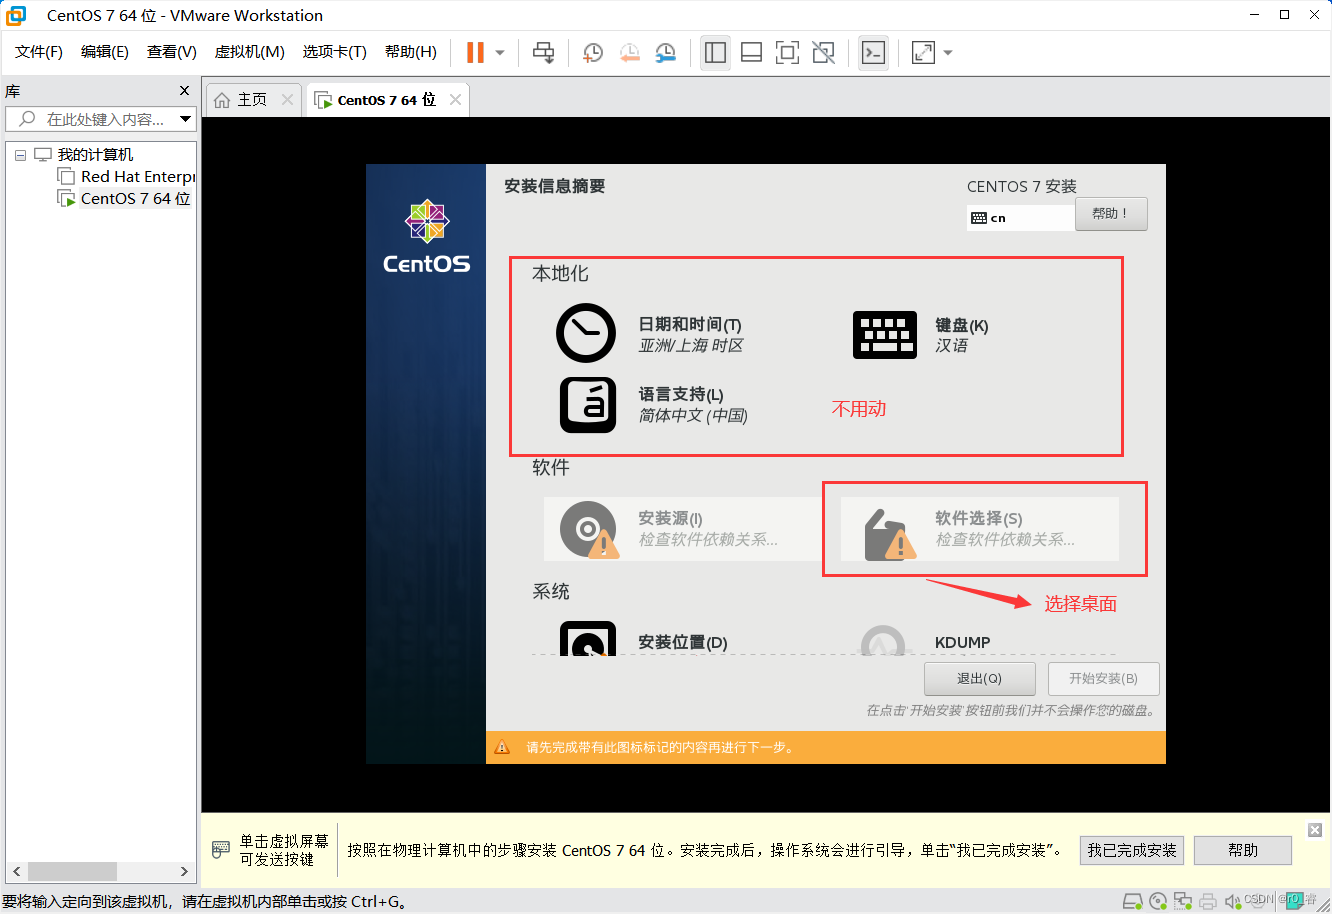Click the 开始安装(B) begin installation button
This screenshot has height=914, width=1332.
pyautogui.click(x=1104, y=678)
